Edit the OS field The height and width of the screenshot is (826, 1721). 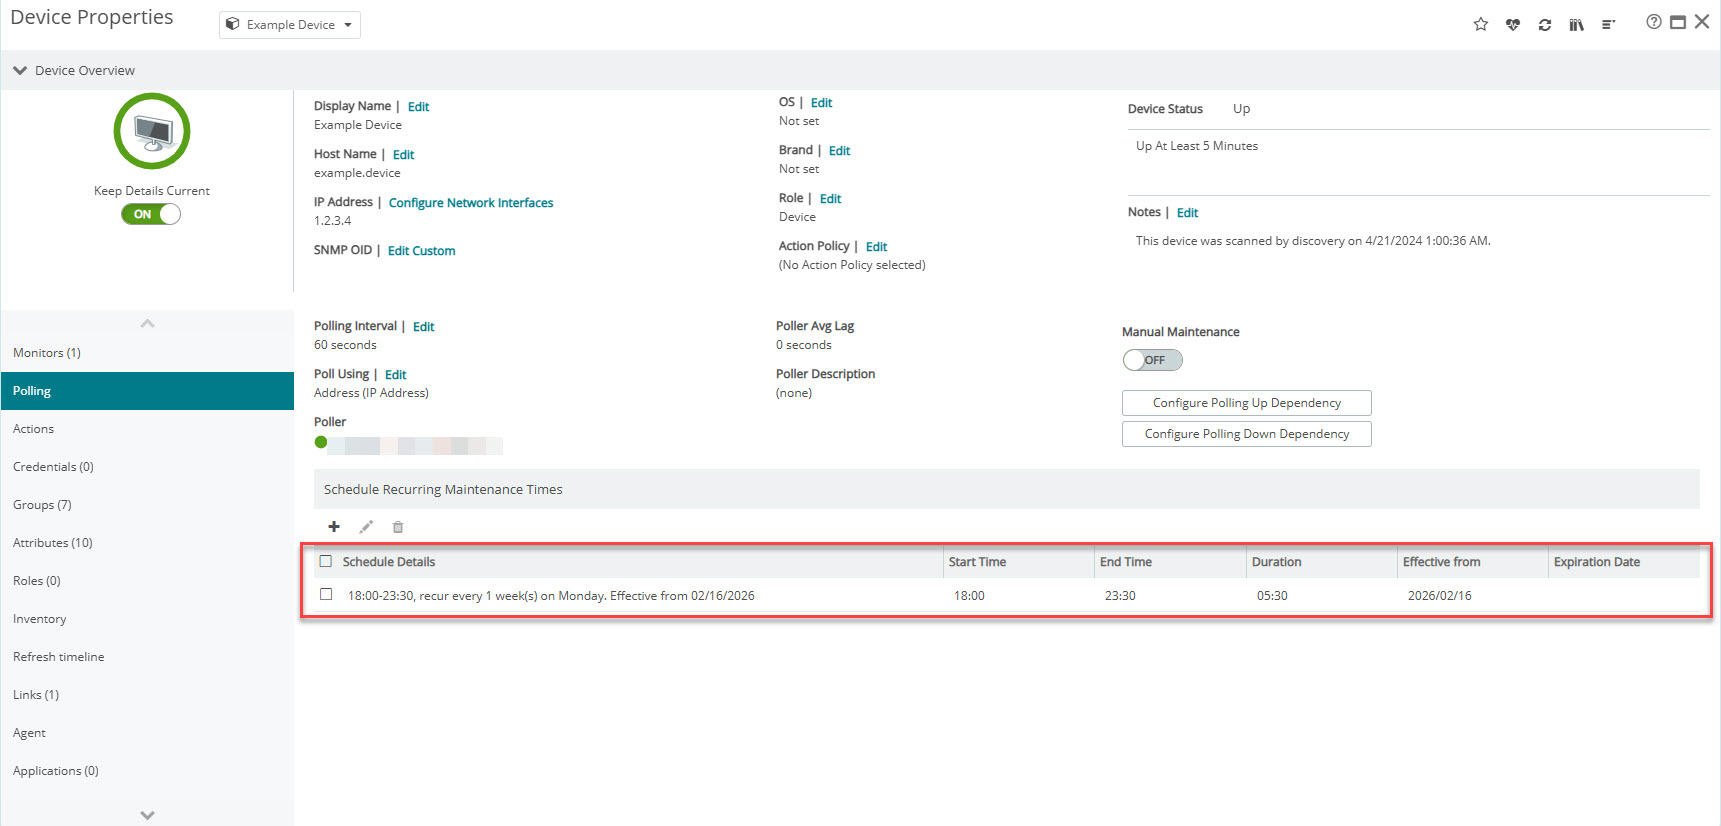coord(821,103)
